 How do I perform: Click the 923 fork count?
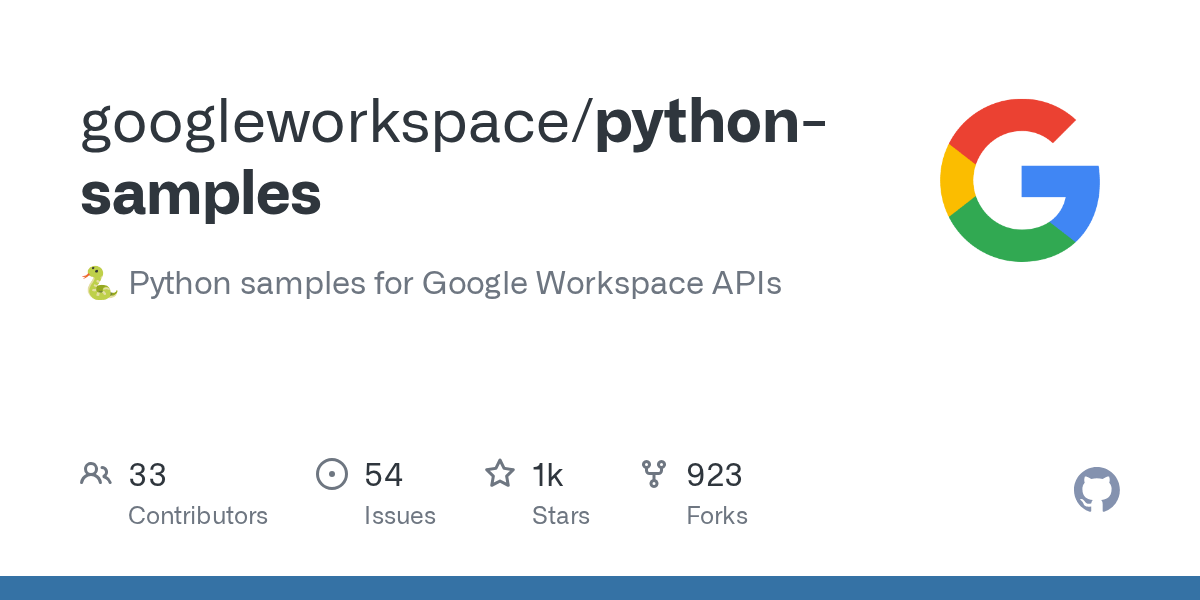click(x=714, y=475)
